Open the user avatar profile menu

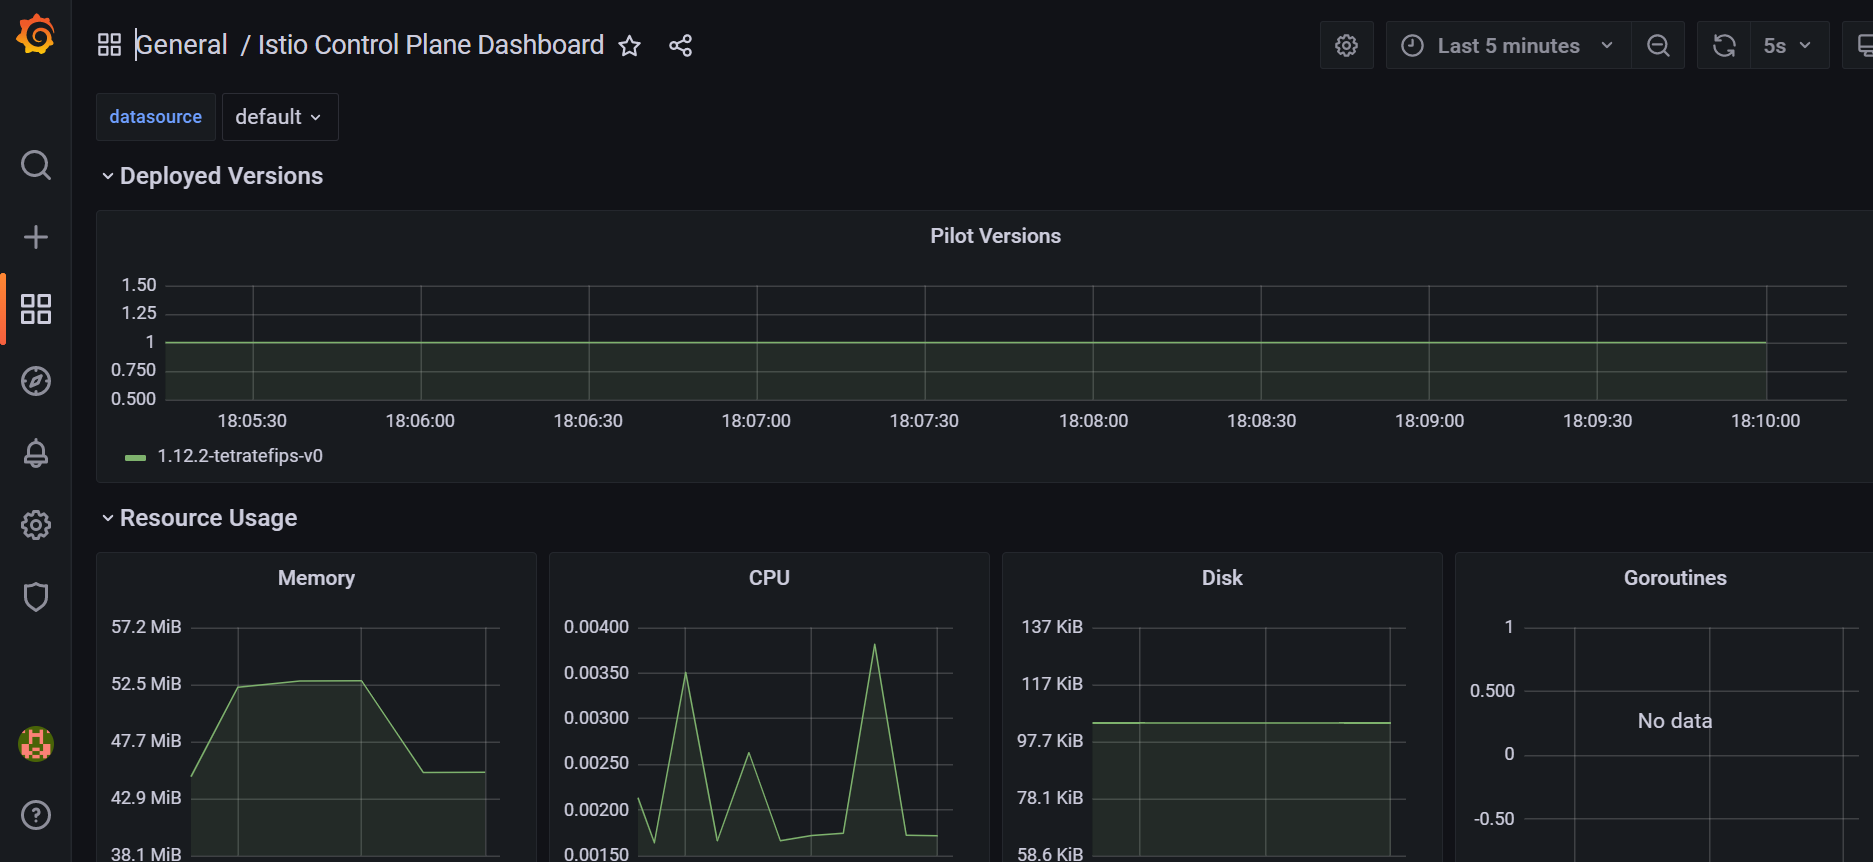click(x=36, y=743)
